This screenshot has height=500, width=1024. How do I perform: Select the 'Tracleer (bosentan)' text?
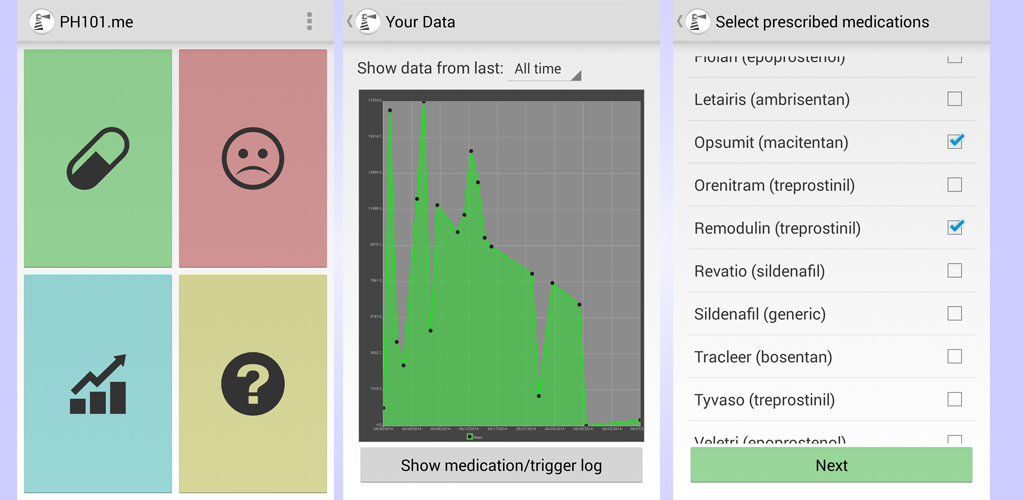[x=763, y=358]
